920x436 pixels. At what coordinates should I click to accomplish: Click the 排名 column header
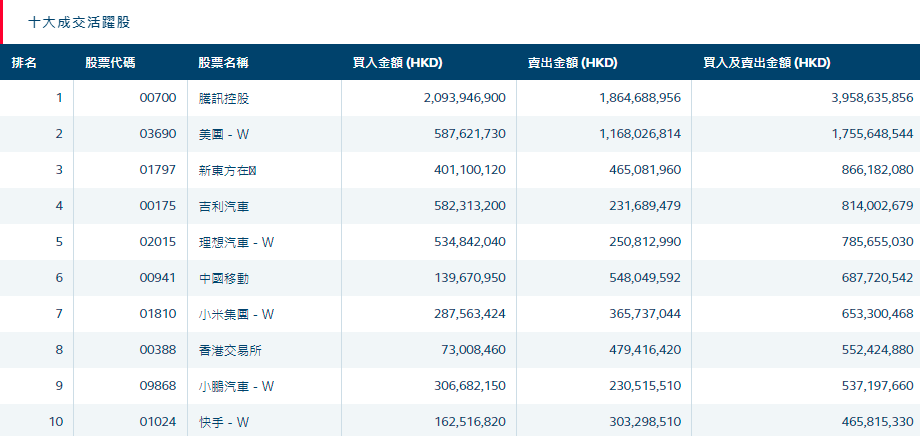(x=24, y=63)
